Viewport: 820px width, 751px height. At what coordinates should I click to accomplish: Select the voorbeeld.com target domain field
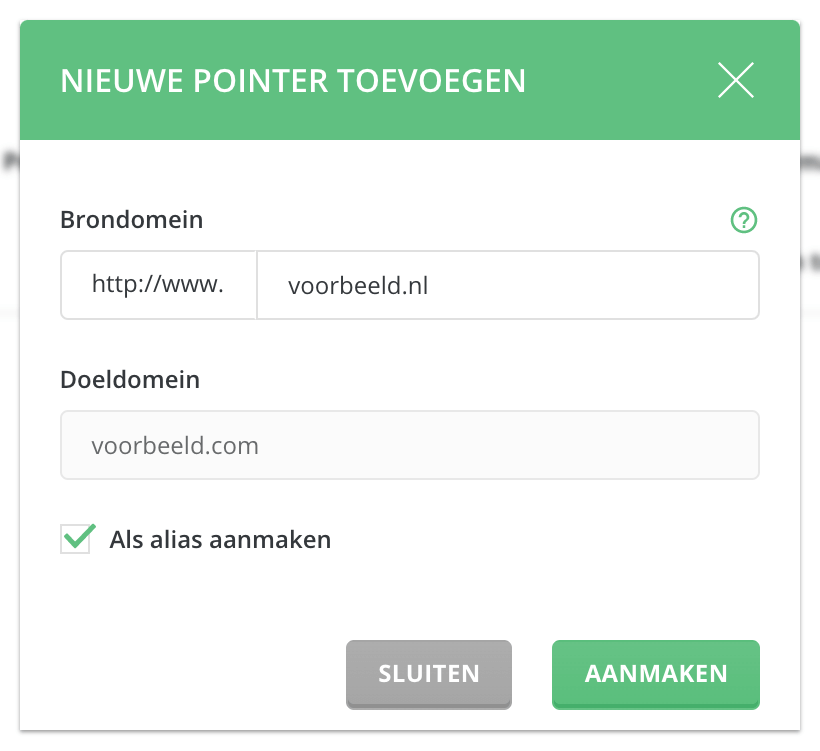[410, 445]
